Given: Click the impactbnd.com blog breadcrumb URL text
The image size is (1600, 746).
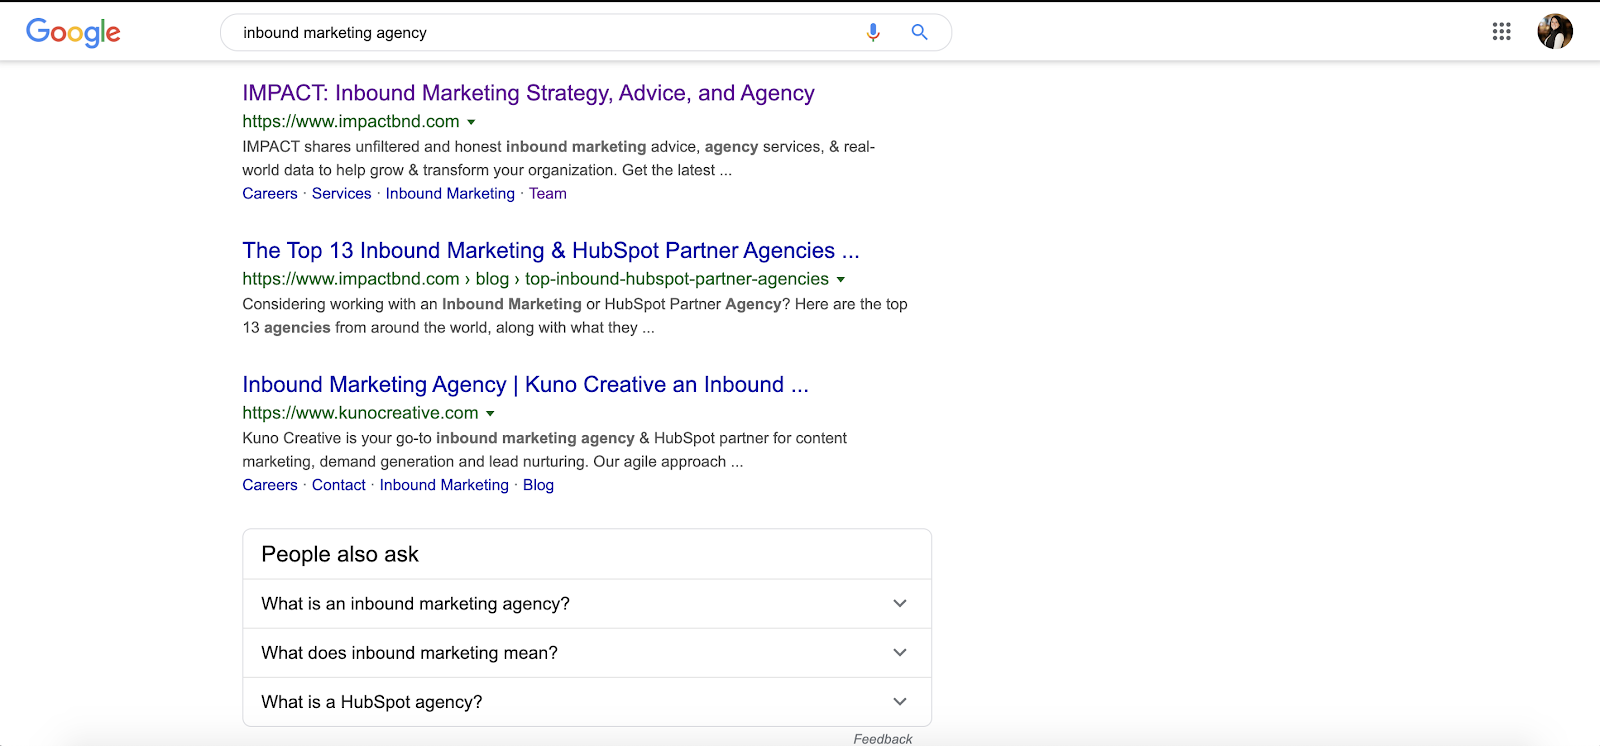Looking at the screenshot, I should [x=535, y=279].
